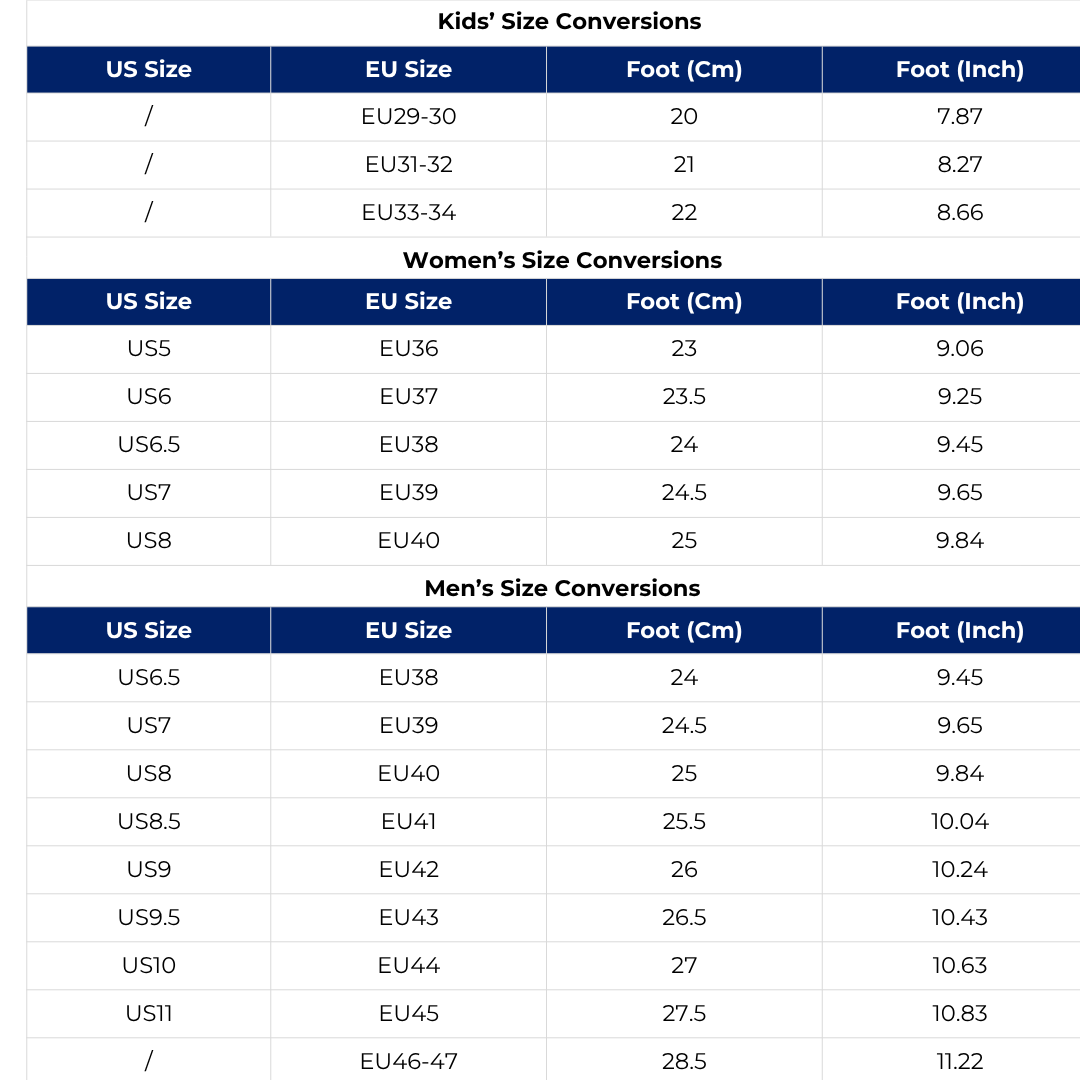Click the 11.22 inch value
Viewport: 1080px width, 1080px height.
click(x=959, y=1061)
